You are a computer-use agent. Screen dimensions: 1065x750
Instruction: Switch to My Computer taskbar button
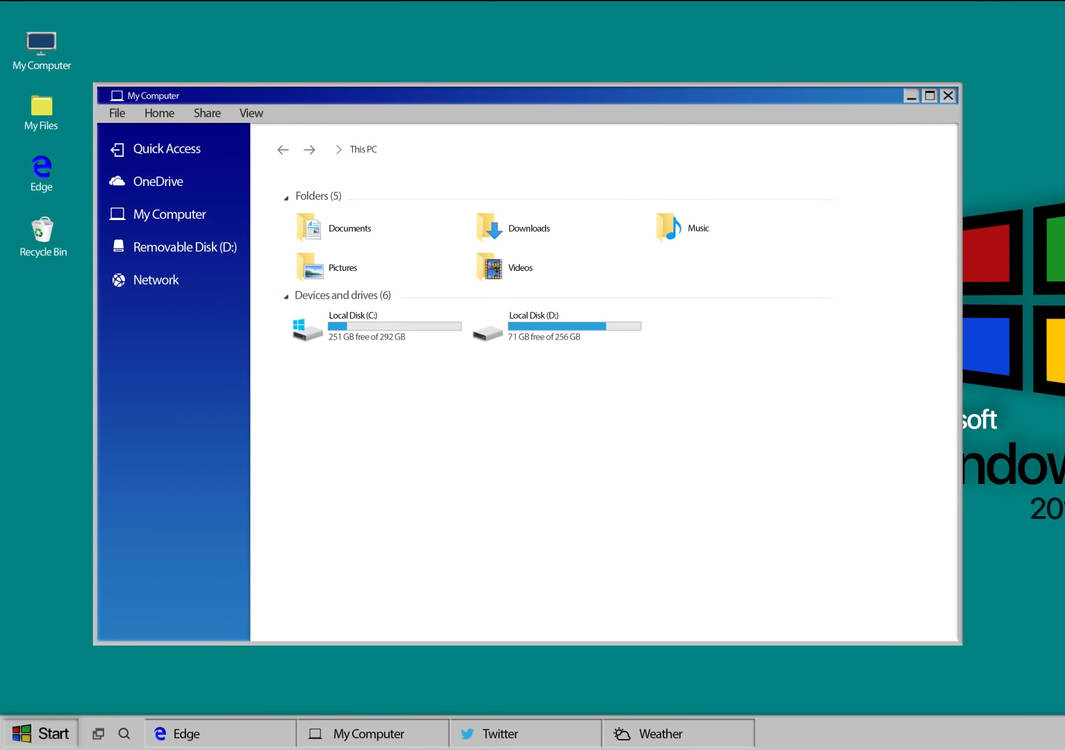373,734
